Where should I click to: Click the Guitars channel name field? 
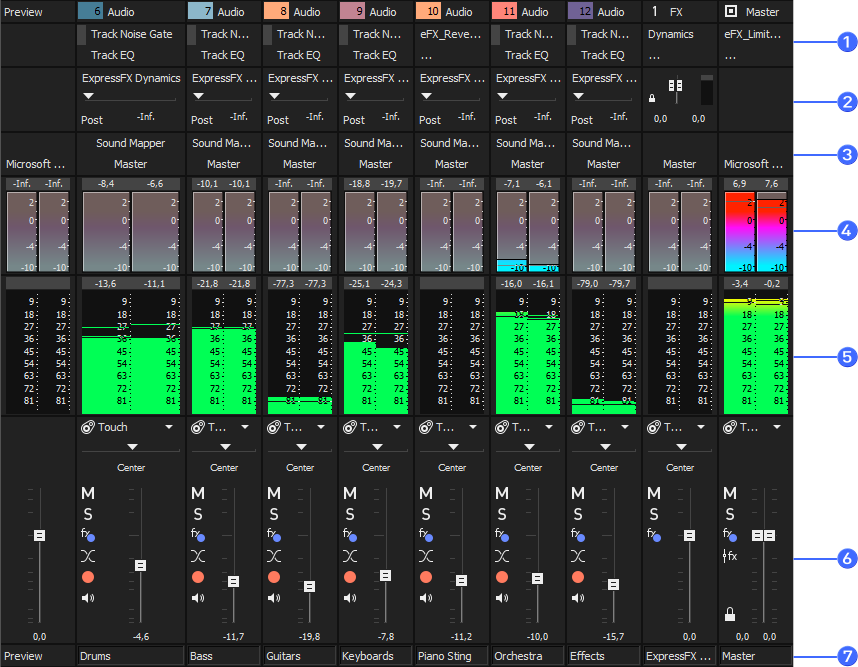click(x=300, y=656)
